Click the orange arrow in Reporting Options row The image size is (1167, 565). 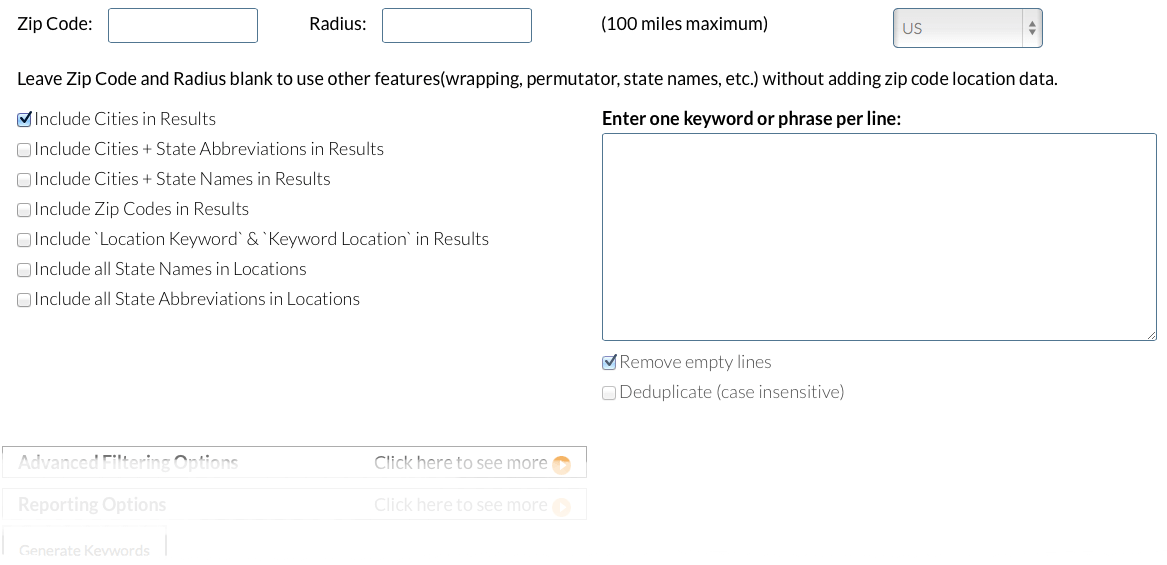click(x=561, y=507)
